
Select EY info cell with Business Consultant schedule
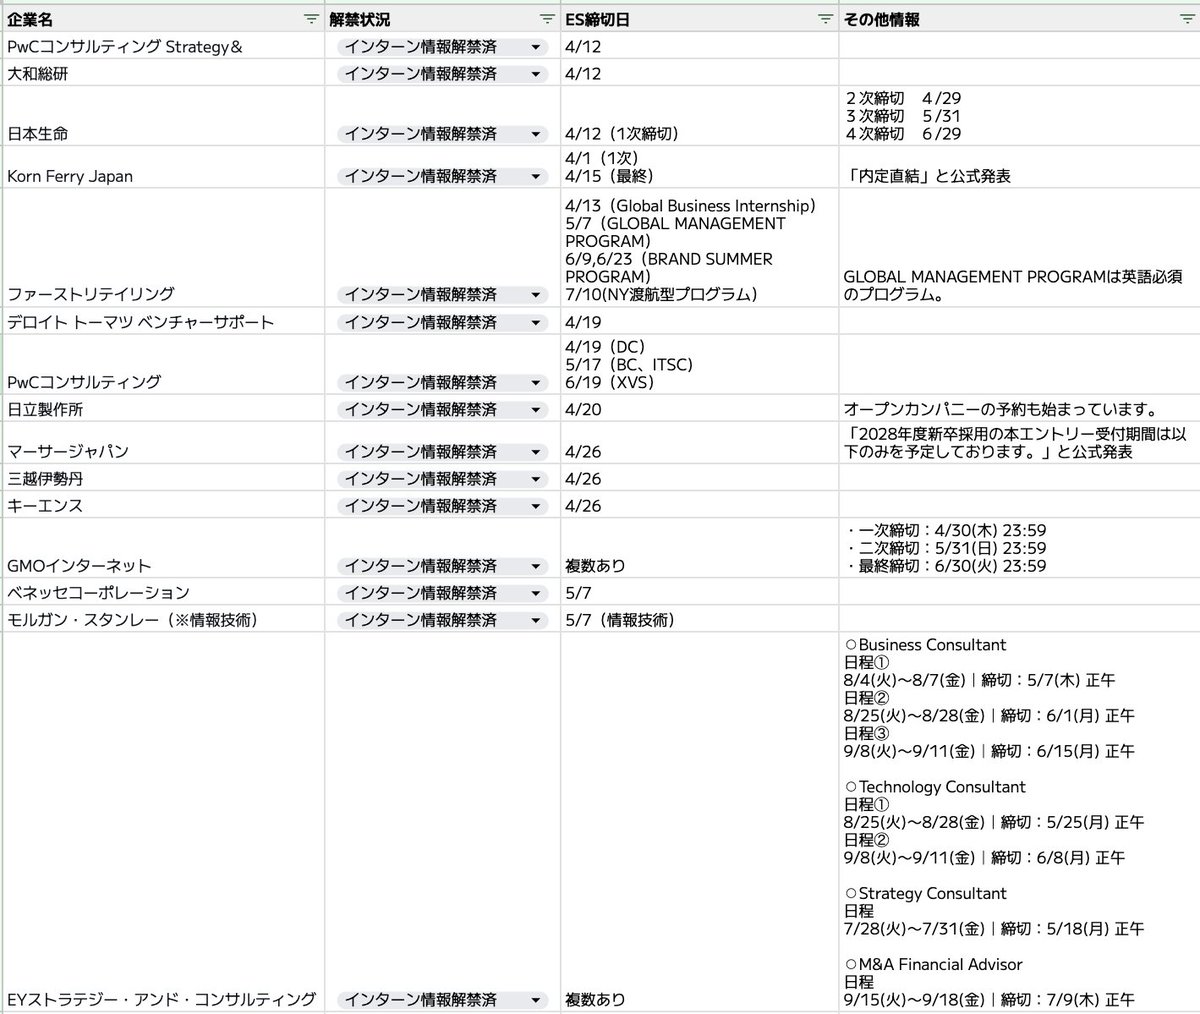pos(1019,822)
